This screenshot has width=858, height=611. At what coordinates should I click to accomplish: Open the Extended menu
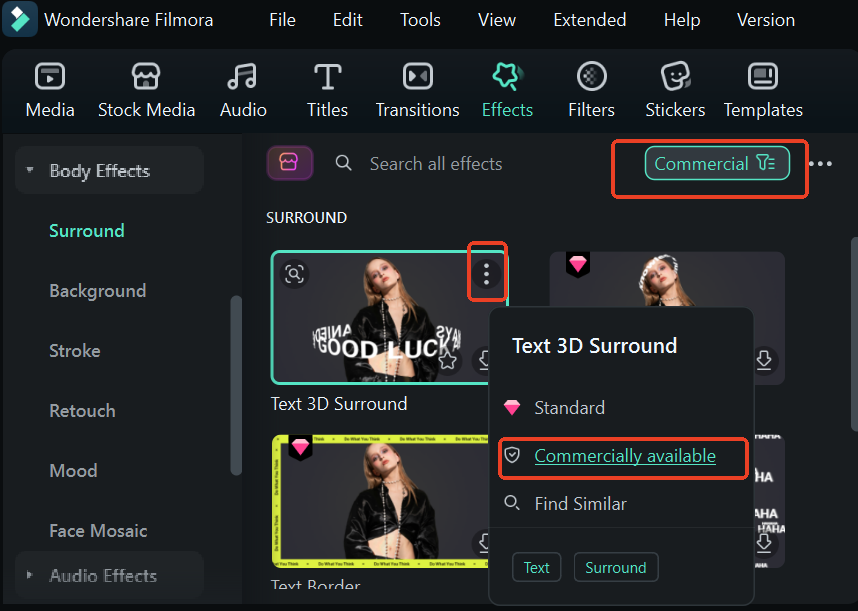(x=589, y=20)
